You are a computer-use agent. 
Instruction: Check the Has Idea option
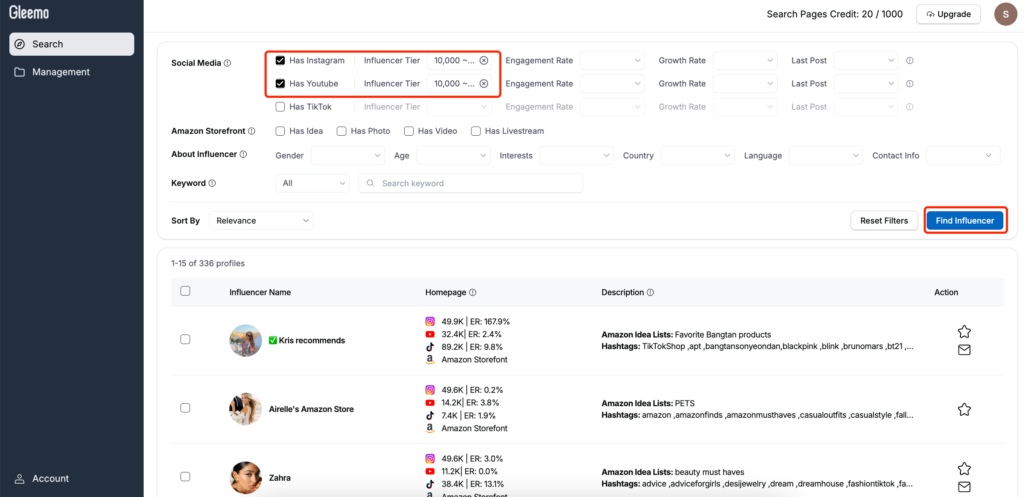(x=280, y=131)
